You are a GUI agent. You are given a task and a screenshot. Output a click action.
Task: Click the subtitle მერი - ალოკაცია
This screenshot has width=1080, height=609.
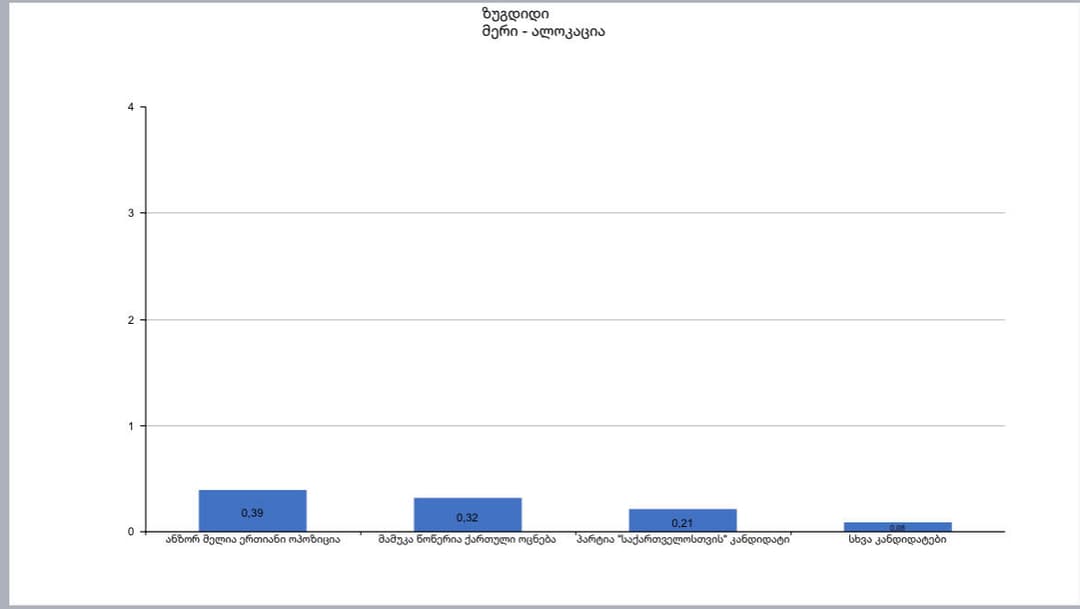click(543, 32)
